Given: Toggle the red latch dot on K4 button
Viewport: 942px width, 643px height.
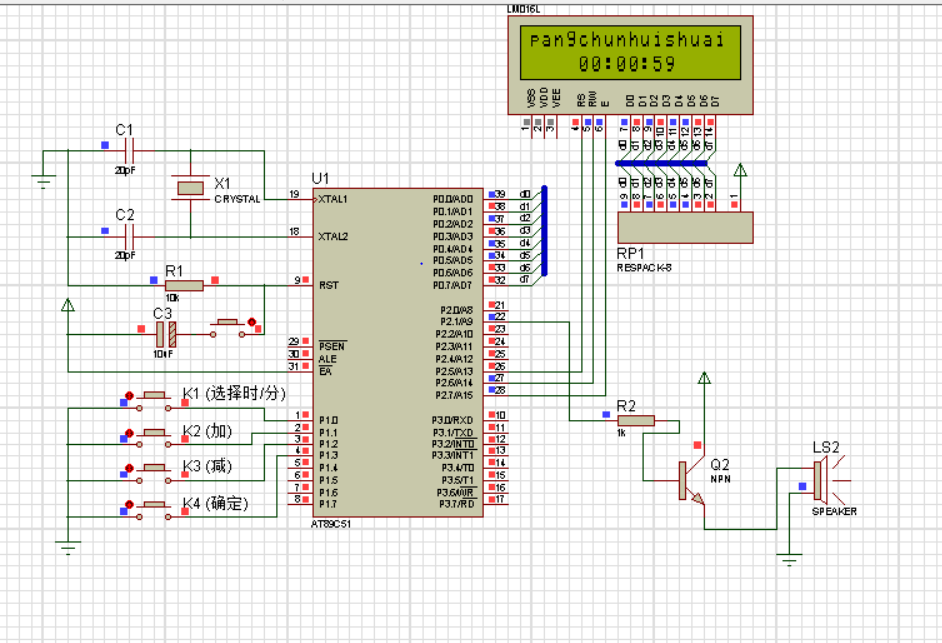Looking at the screenshot, I should coord(129,504).
